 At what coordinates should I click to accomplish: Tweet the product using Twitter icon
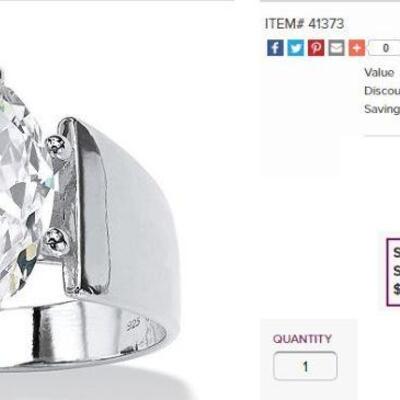(296, 48)
